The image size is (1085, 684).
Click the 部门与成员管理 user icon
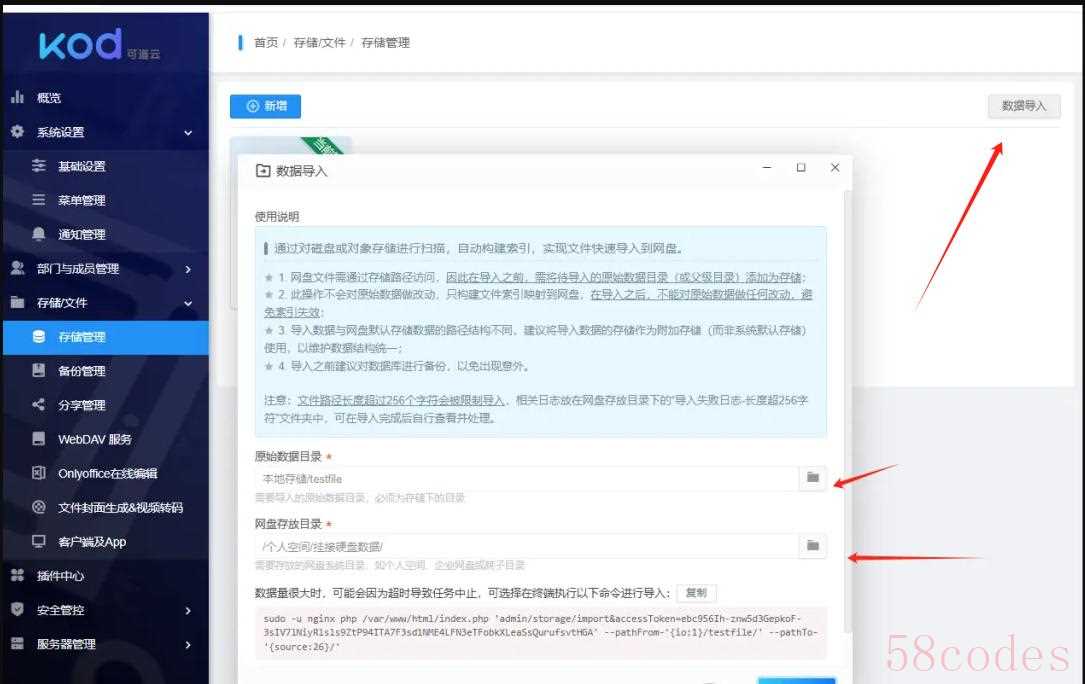(x=17, y=268)
